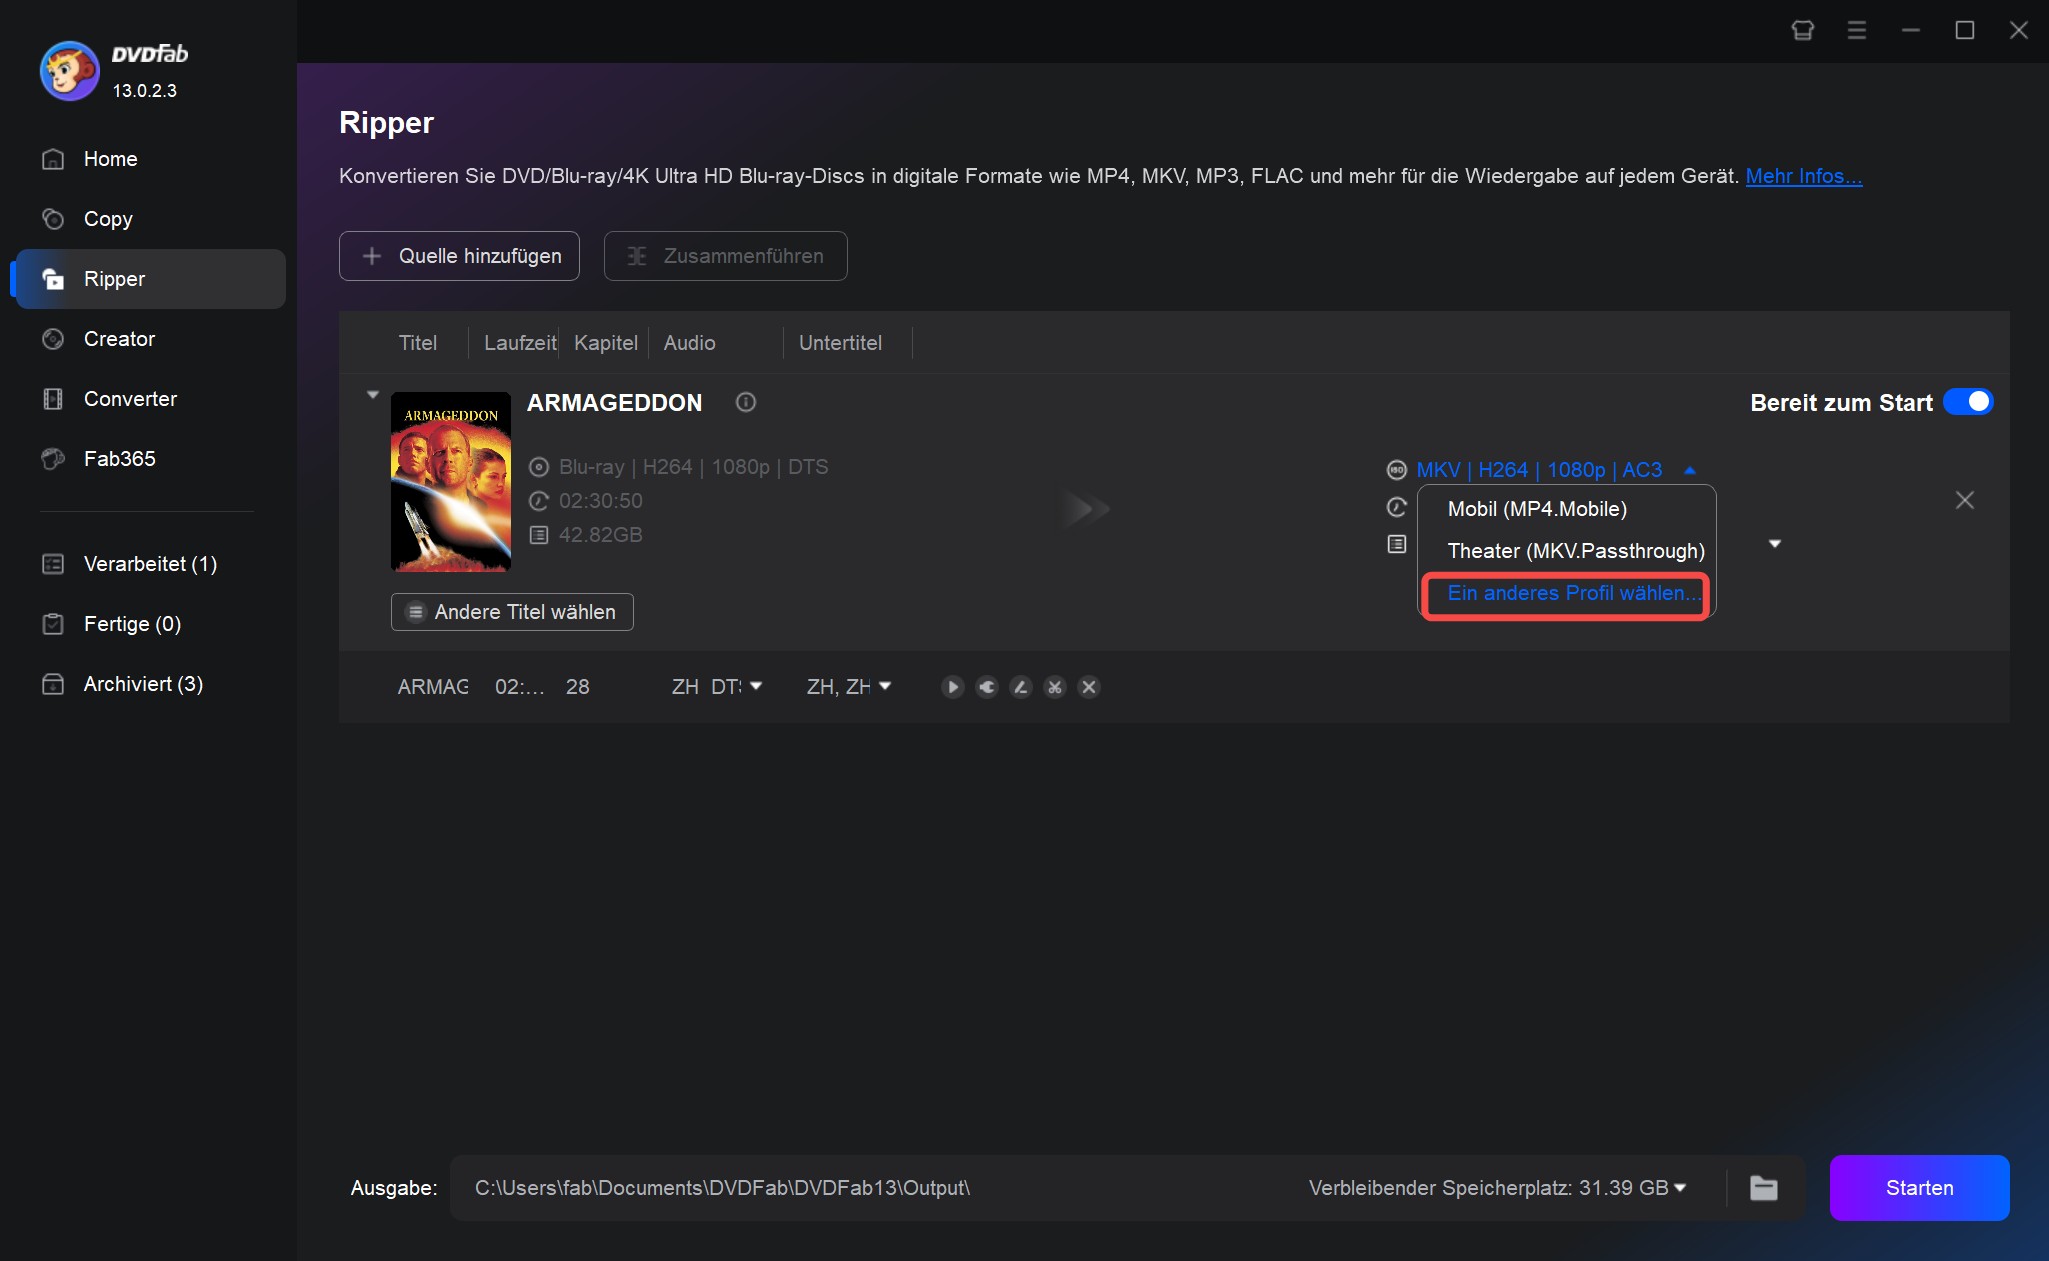Viewport: 2049px width, 1261px height.
Task: Click the output duration clock icon
Action: [1397, 507]
